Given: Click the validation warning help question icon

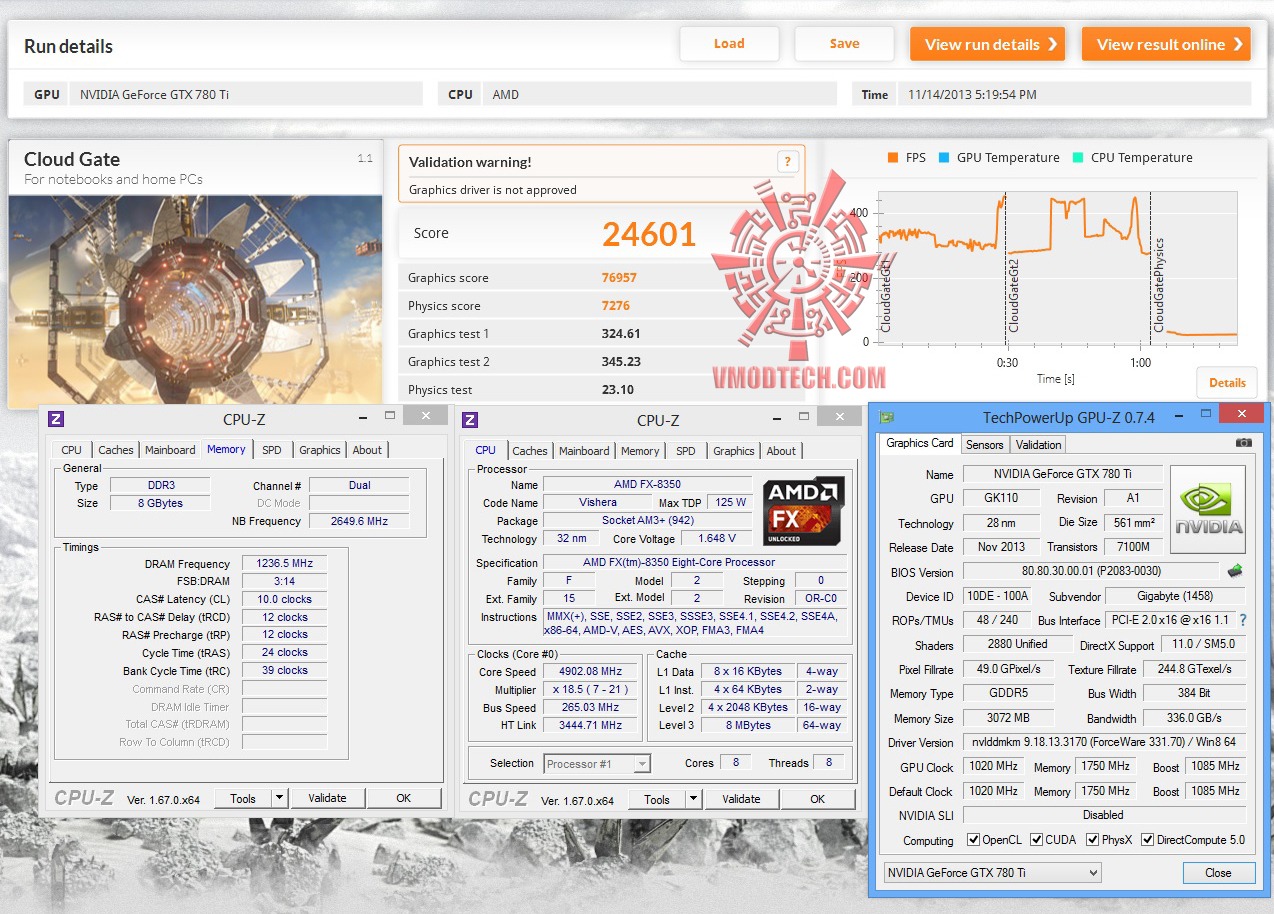Looking at the screenshot, I should tap(787, 162).
